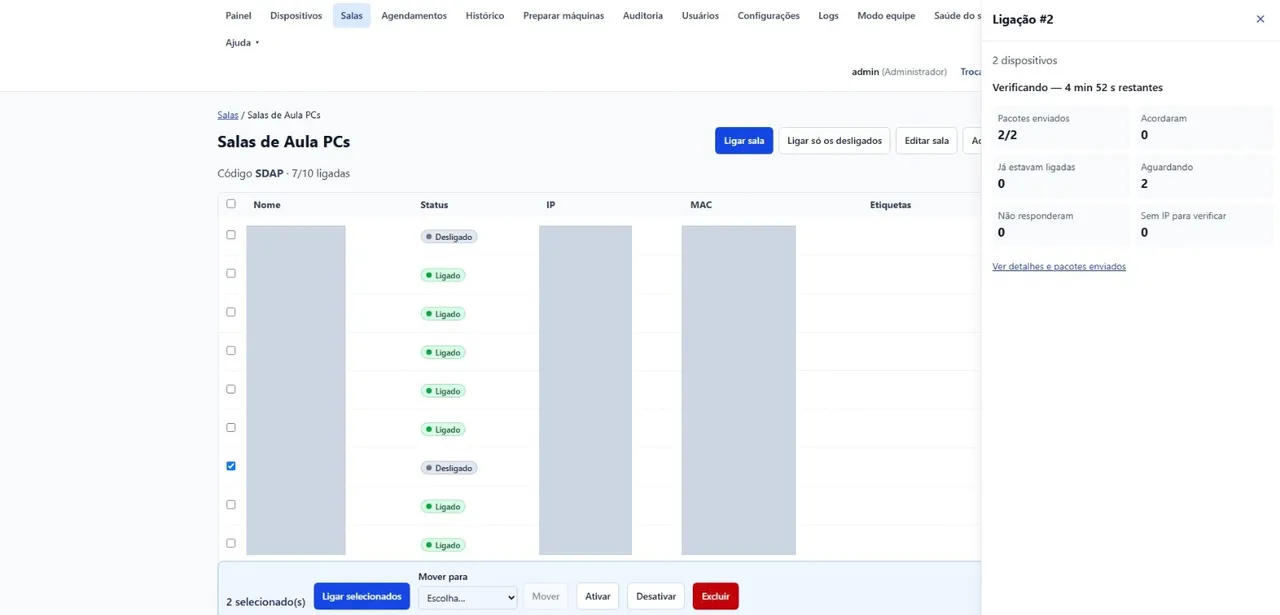
Task: Open Configurações in top navigation
Action: pos(768,16)
